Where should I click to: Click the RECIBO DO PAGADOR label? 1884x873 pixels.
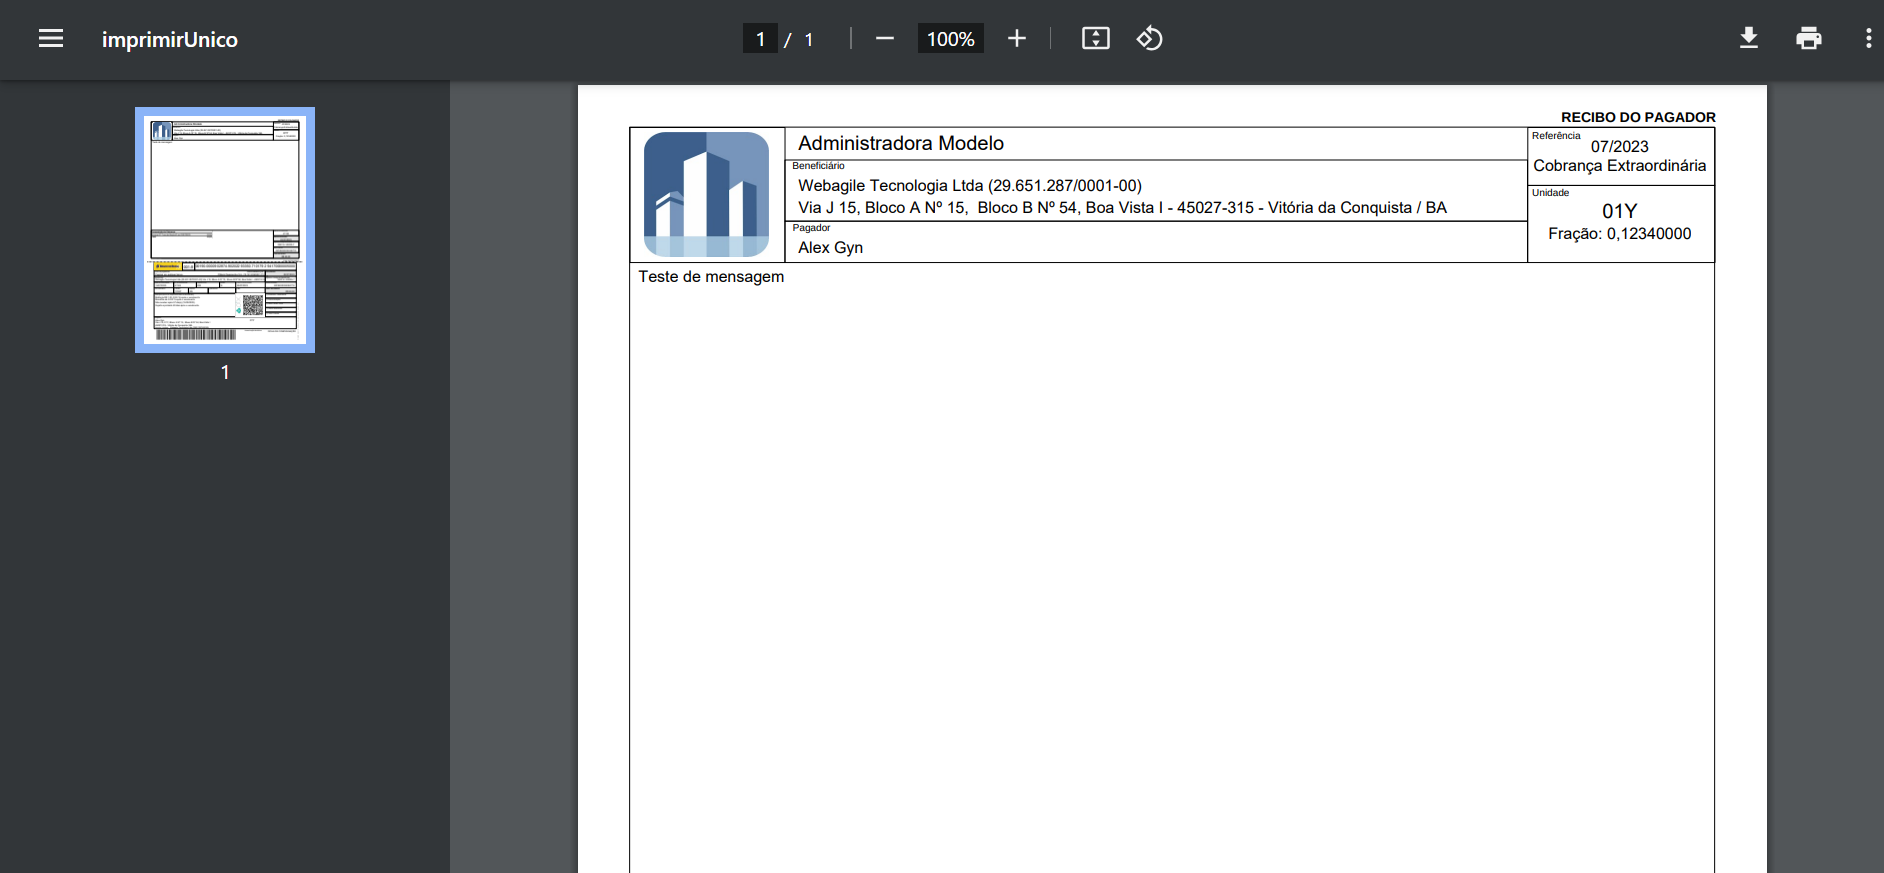pyautogui.click(x=1637, y=117)
